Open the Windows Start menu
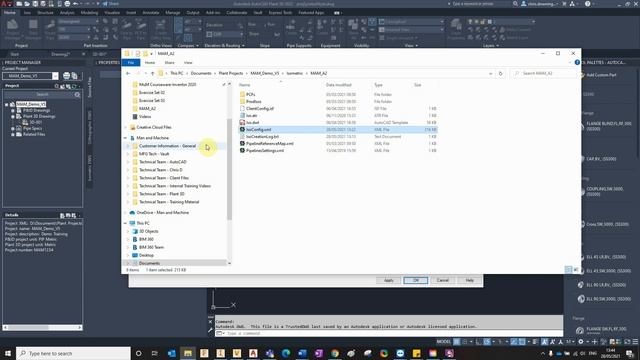This screenshot has width=640, height=360. point(7,353)
